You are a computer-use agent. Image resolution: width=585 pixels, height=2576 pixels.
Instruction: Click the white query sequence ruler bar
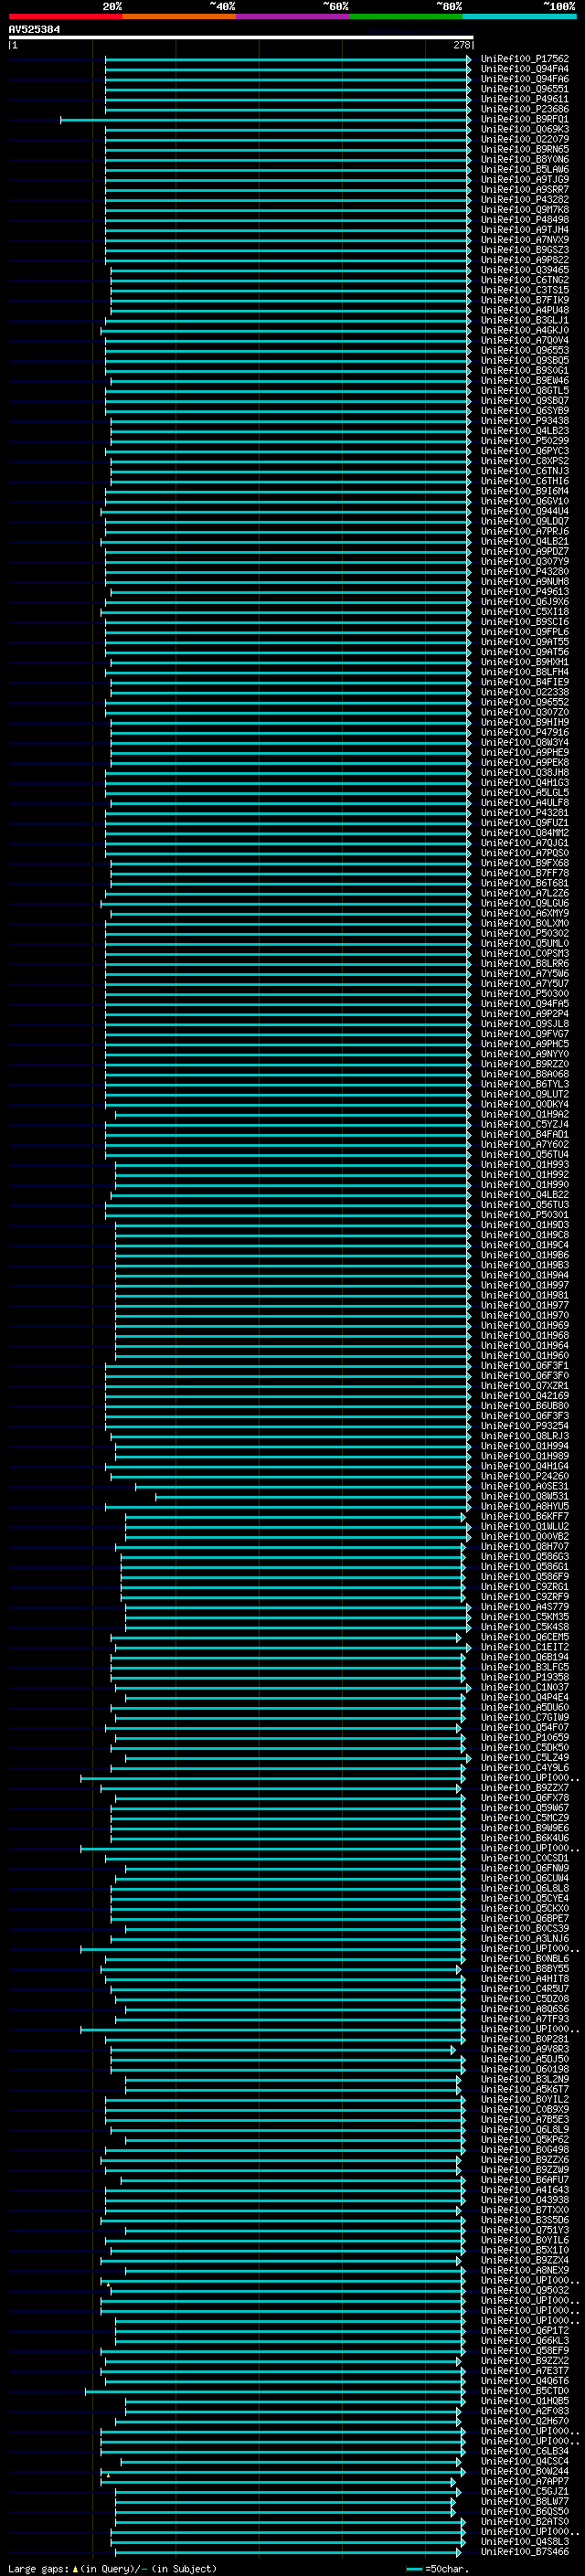point(241,37)
